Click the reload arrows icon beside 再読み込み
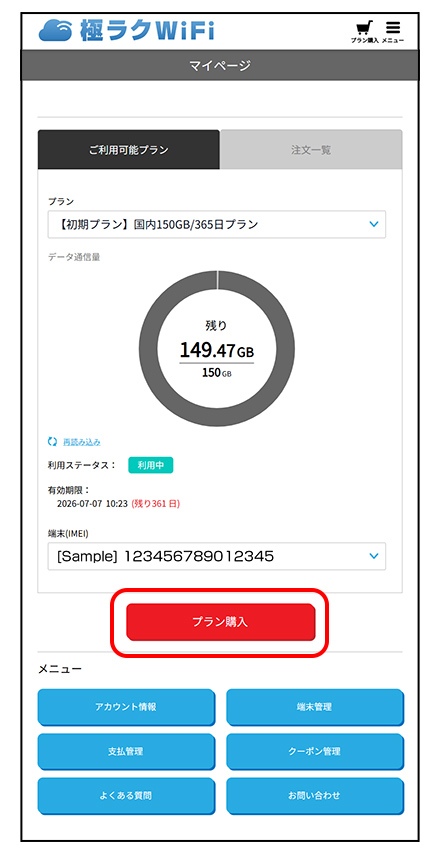440x865 pixels. pyautogui.click(x=52, y=442)
